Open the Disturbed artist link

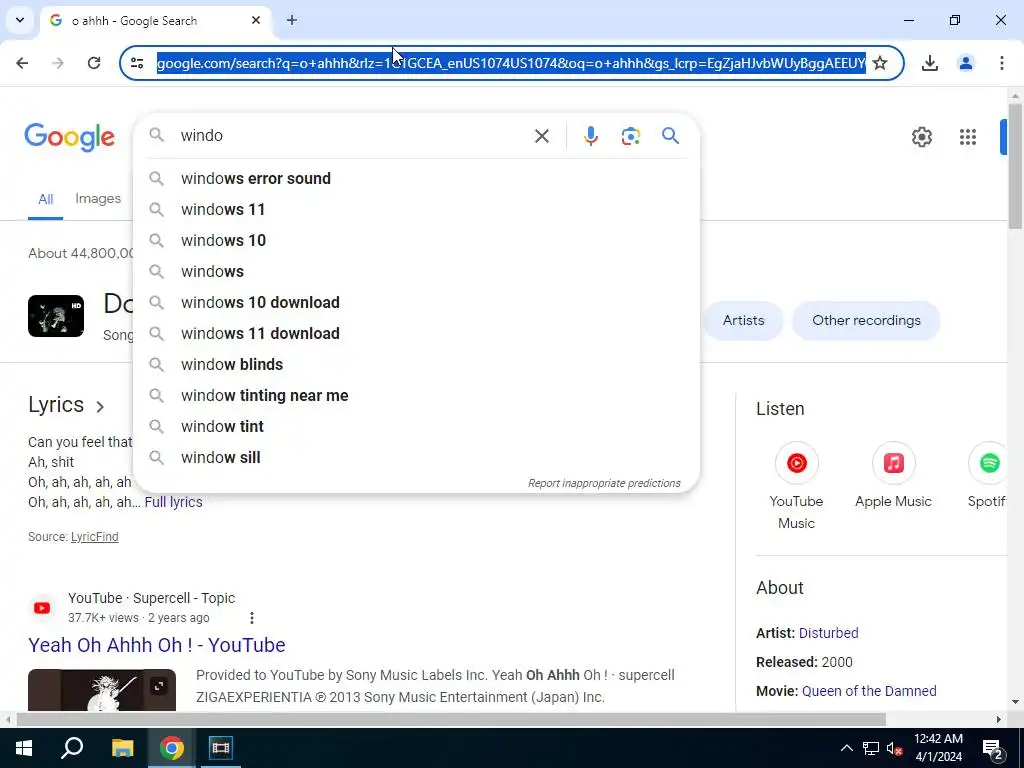click(828, 633)
